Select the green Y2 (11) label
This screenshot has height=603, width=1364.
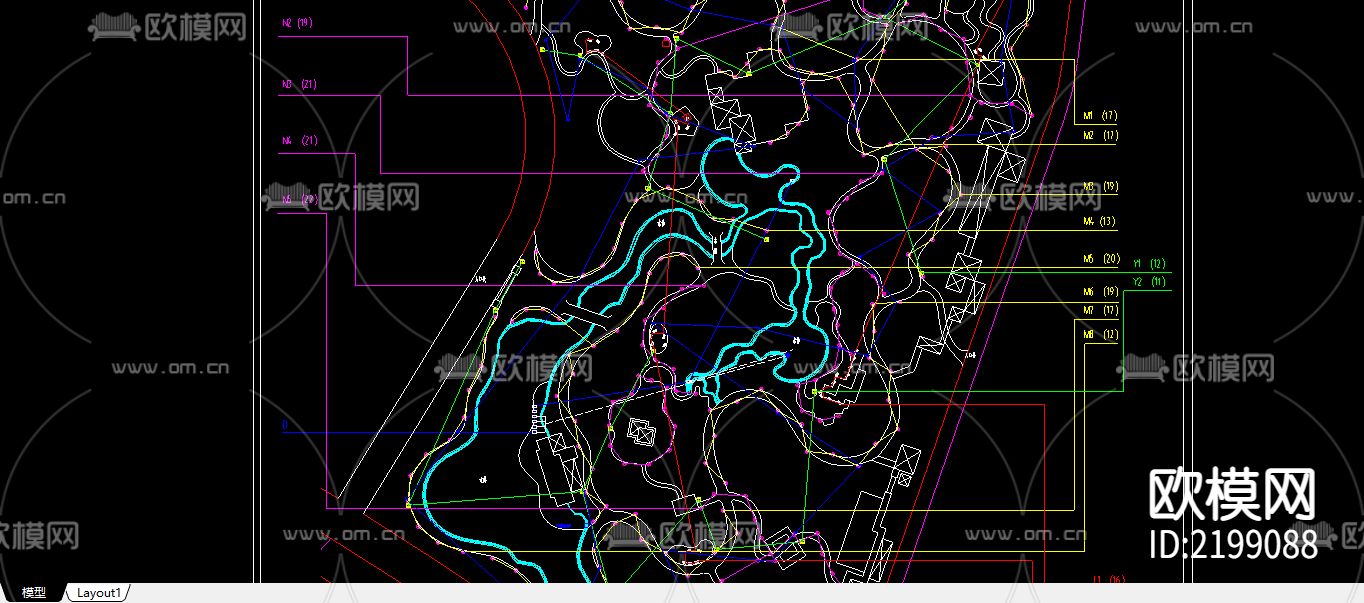tap(1149, 282)
